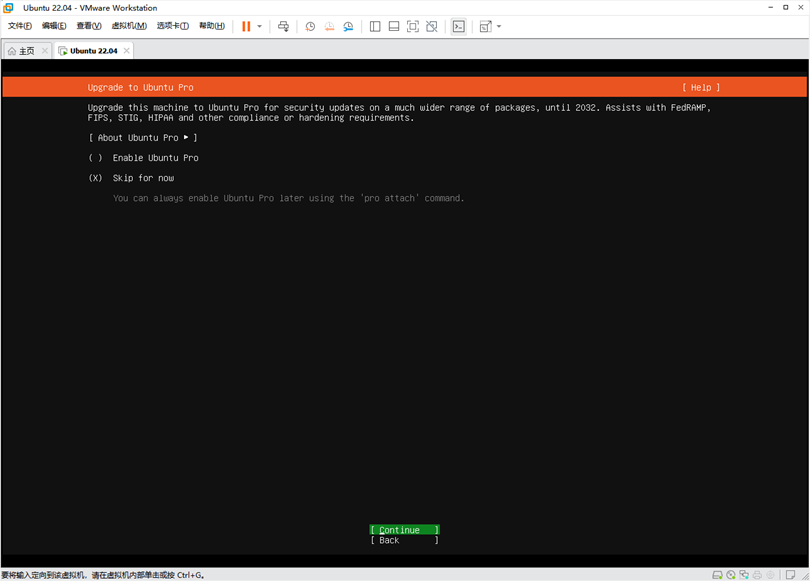810x581 pixels.
Task: Click the Back button
Action: point(404,540)
